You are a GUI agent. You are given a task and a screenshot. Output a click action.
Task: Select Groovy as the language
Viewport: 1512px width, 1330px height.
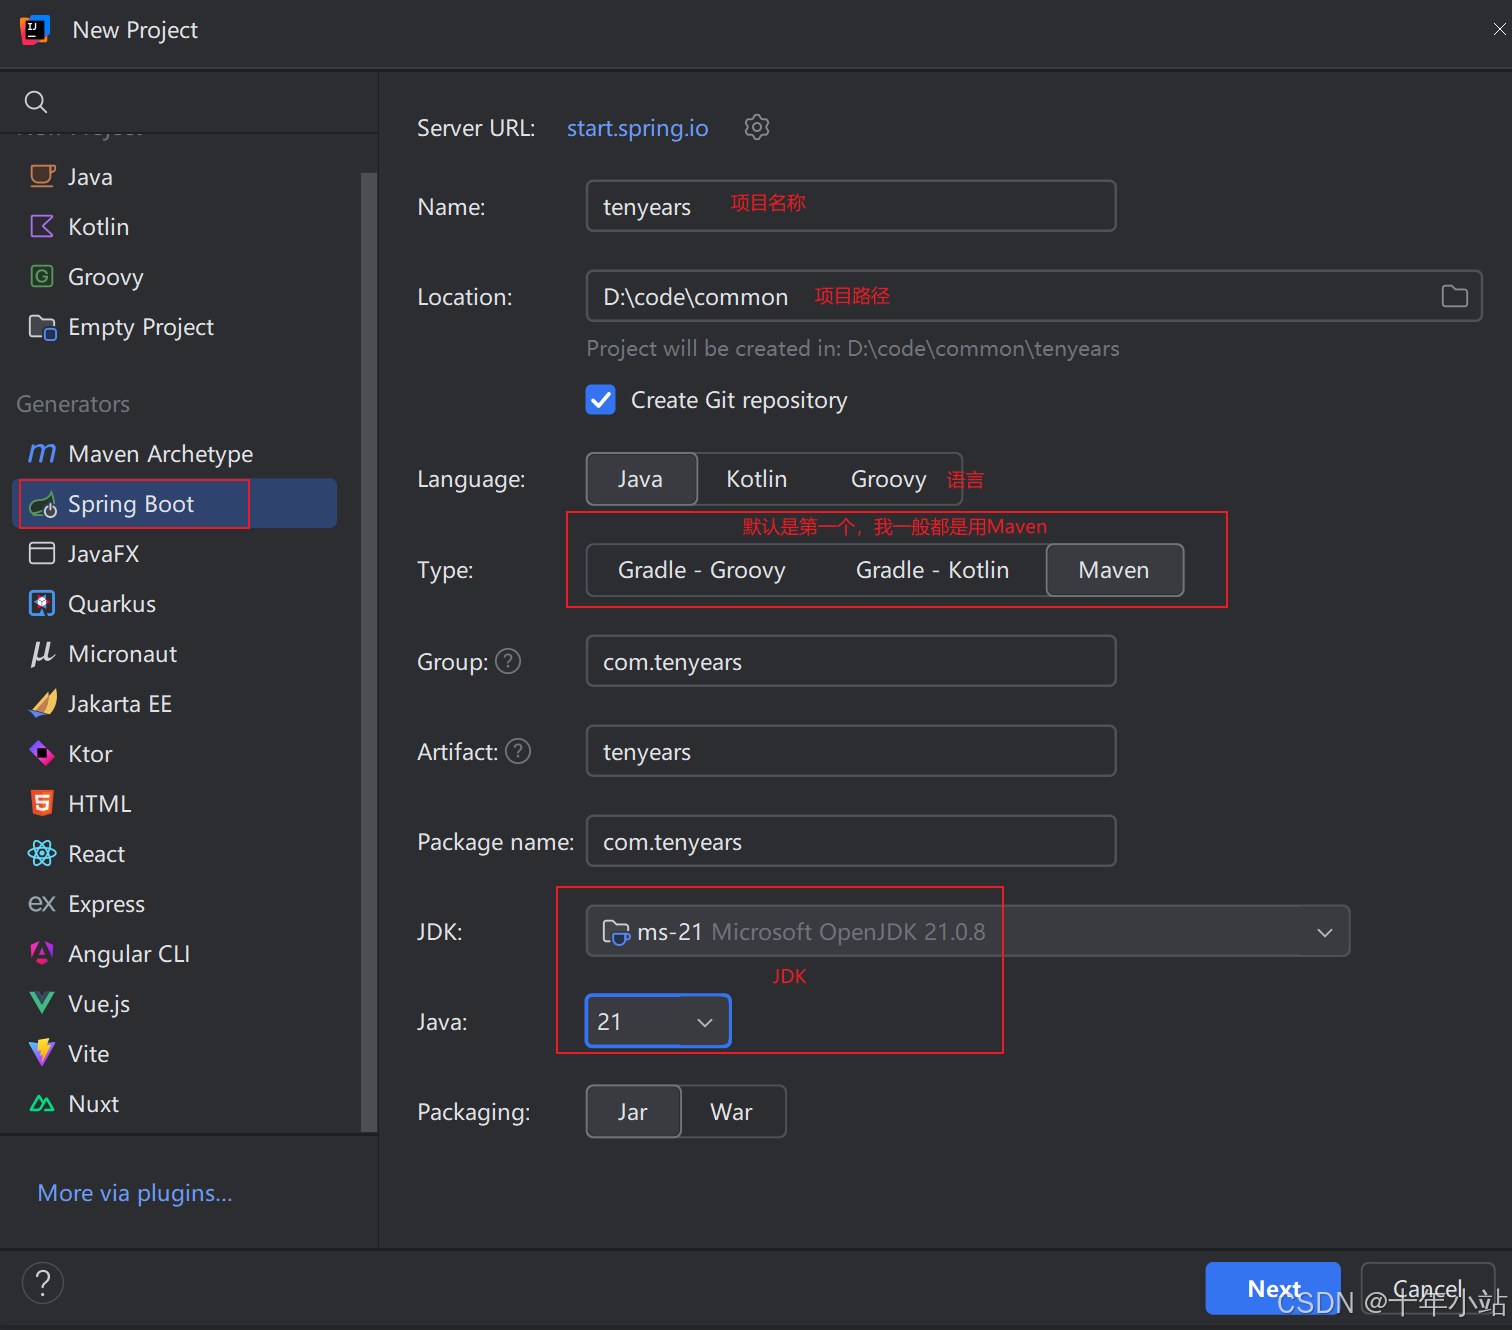(x=888, y=479)
